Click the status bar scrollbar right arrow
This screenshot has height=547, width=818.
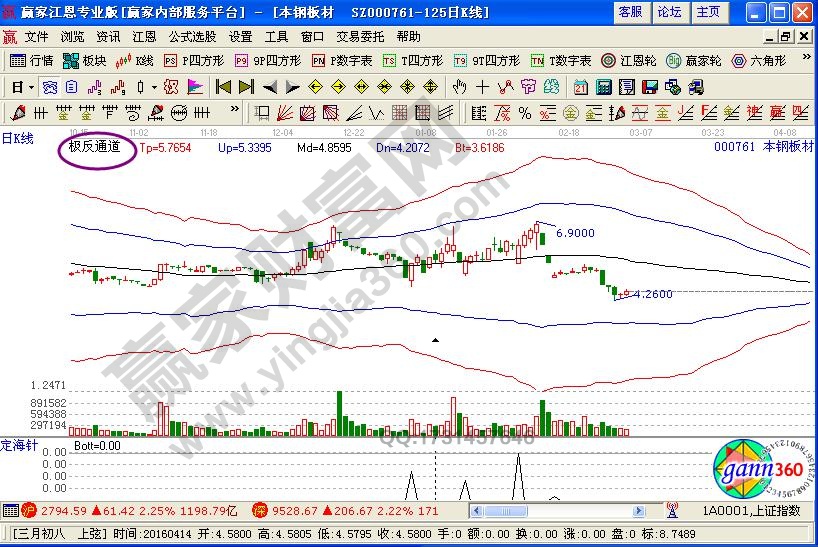[x=639, y=512]
